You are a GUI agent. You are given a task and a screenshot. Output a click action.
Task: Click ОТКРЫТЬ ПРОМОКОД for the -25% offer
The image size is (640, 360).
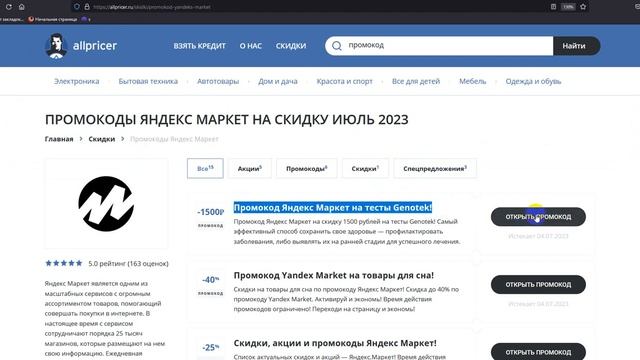click(x=538, y=352)
